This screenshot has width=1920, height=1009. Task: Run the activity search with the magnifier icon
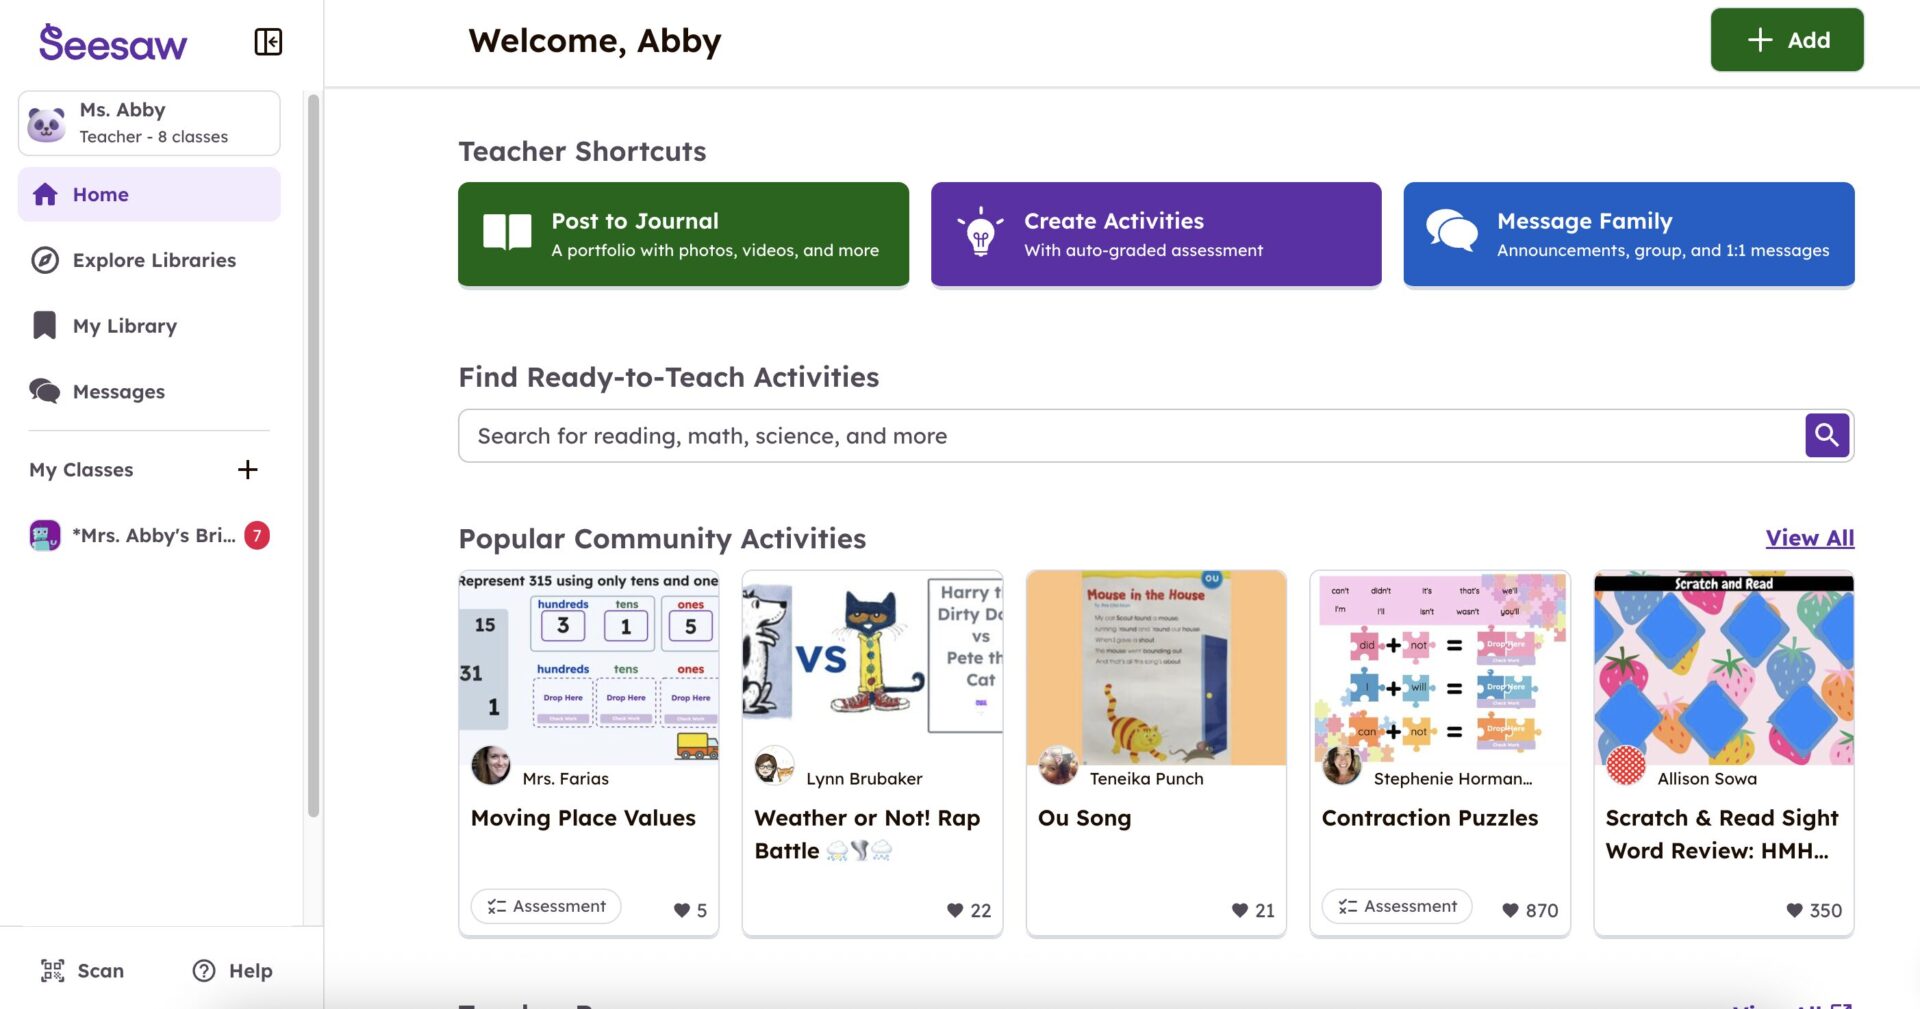click(x=1827, y=435)
